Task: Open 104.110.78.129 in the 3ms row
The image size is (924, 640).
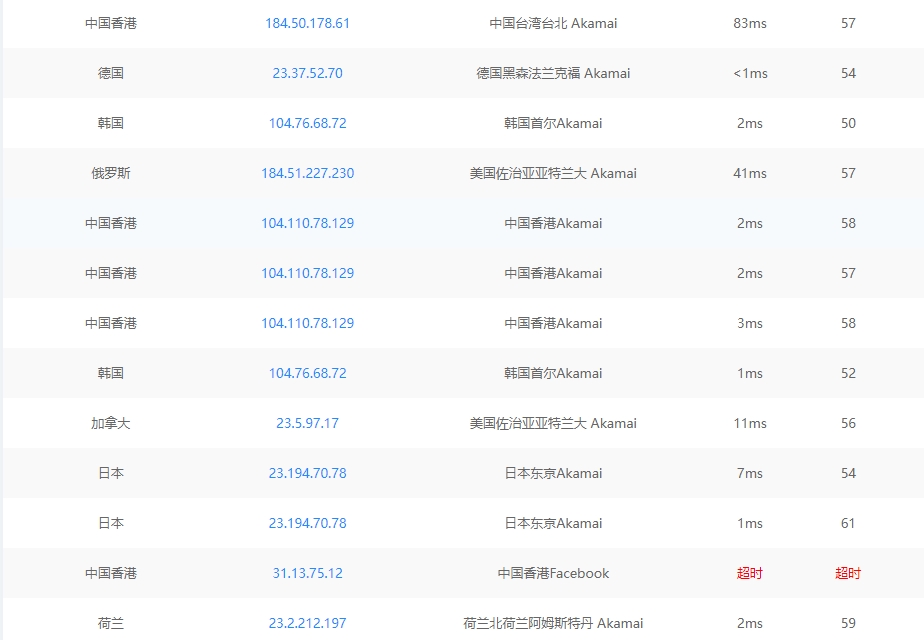Action: click(307, 323)
